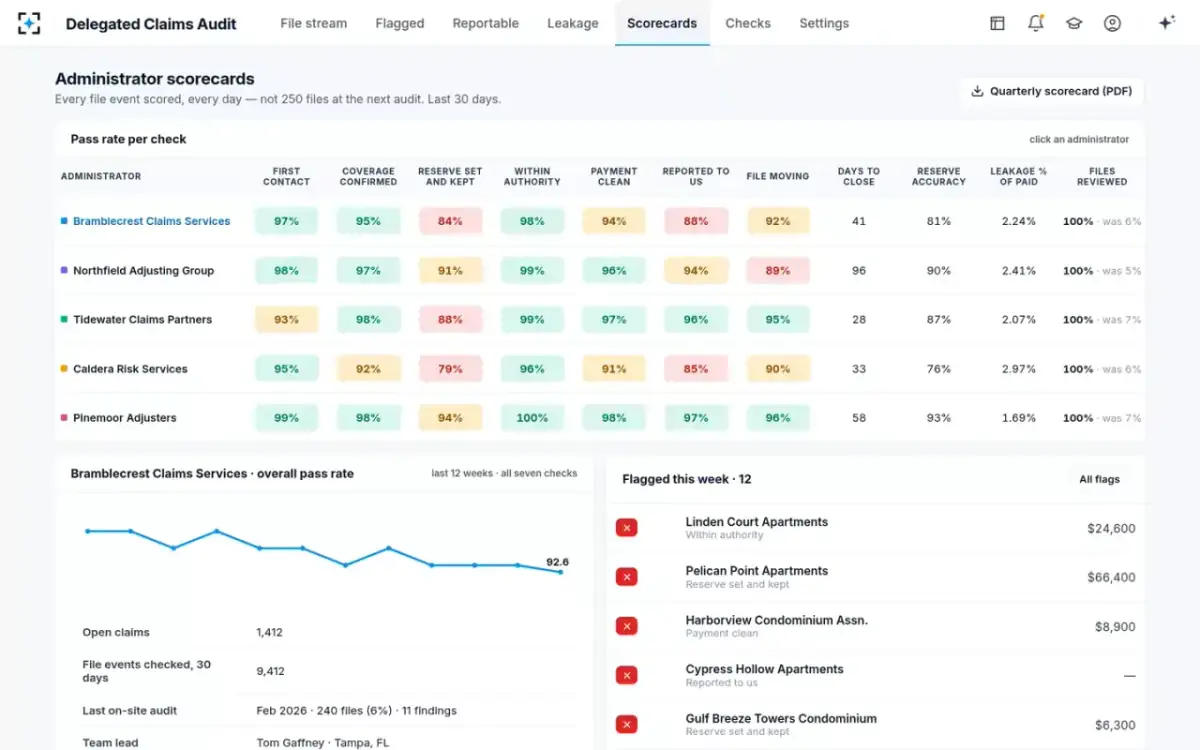Switch to the Flagged tab

(400, 23)
